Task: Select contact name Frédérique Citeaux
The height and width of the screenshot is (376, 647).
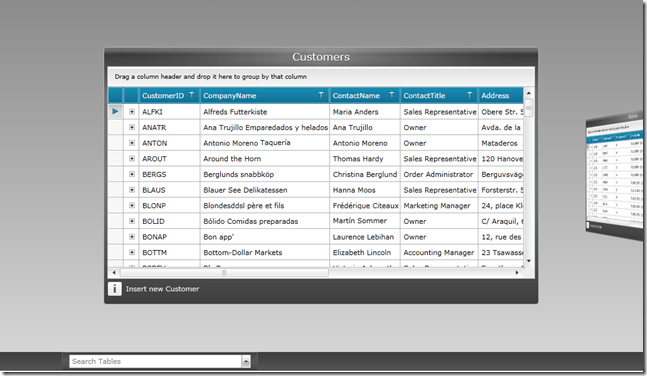Action: 365,206
